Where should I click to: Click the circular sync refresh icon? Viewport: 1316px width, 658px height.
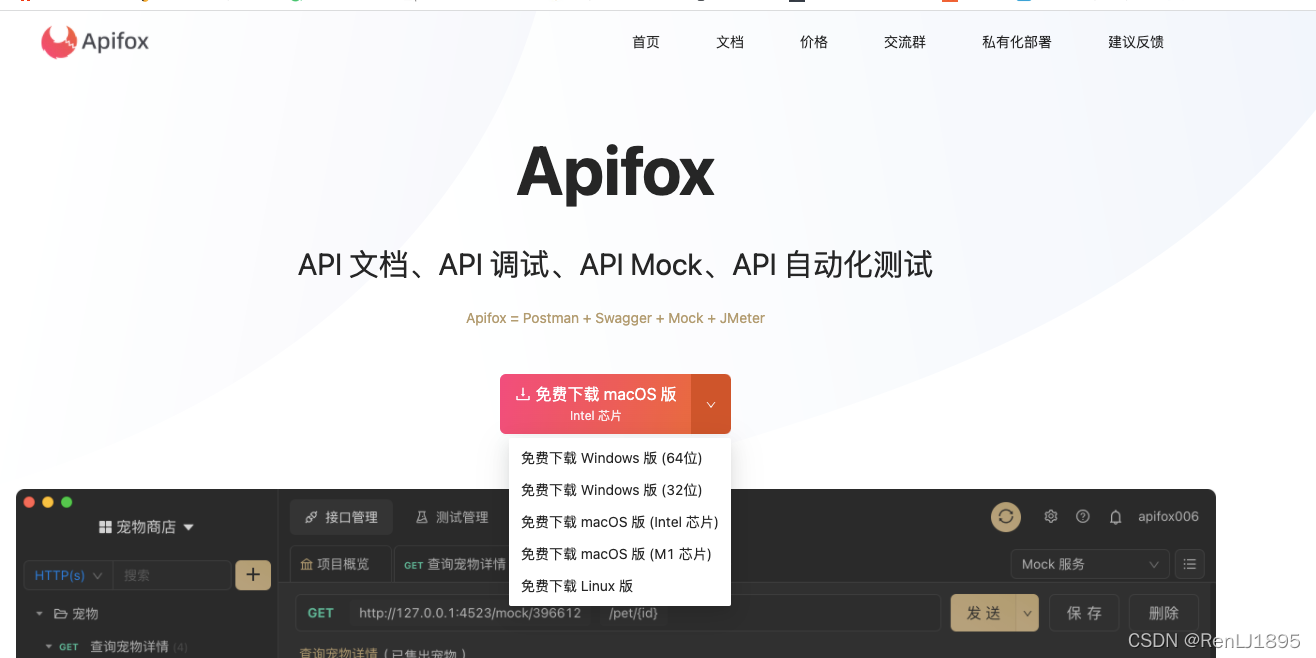pyautogui.click(x=1006, y=517)
